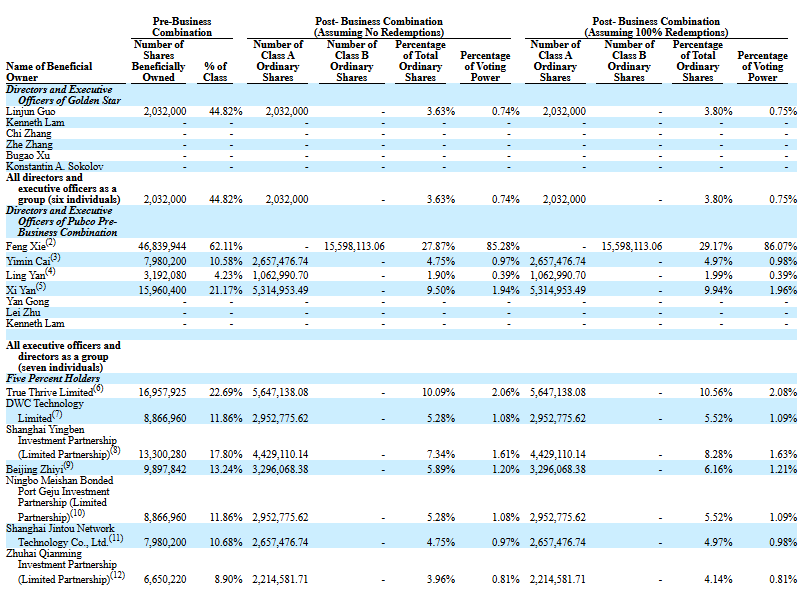Select the All executive officers and directors group label
Image resolution: width=802 pixels, height=591 pixels.
pyautogui.click(x=63, y=357)
